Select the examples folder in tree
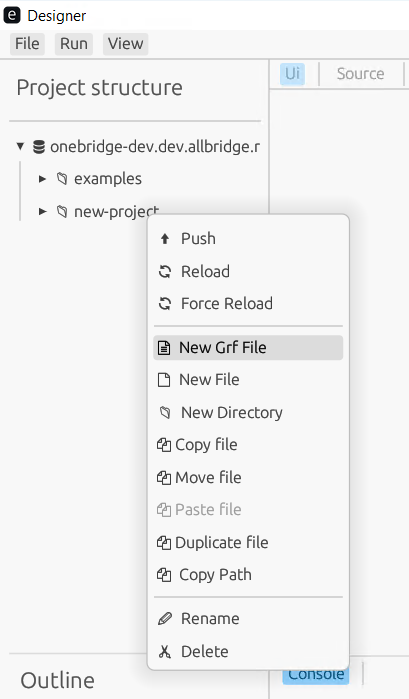The width and height of the screenshot is (409, 699). pos(107,179)
